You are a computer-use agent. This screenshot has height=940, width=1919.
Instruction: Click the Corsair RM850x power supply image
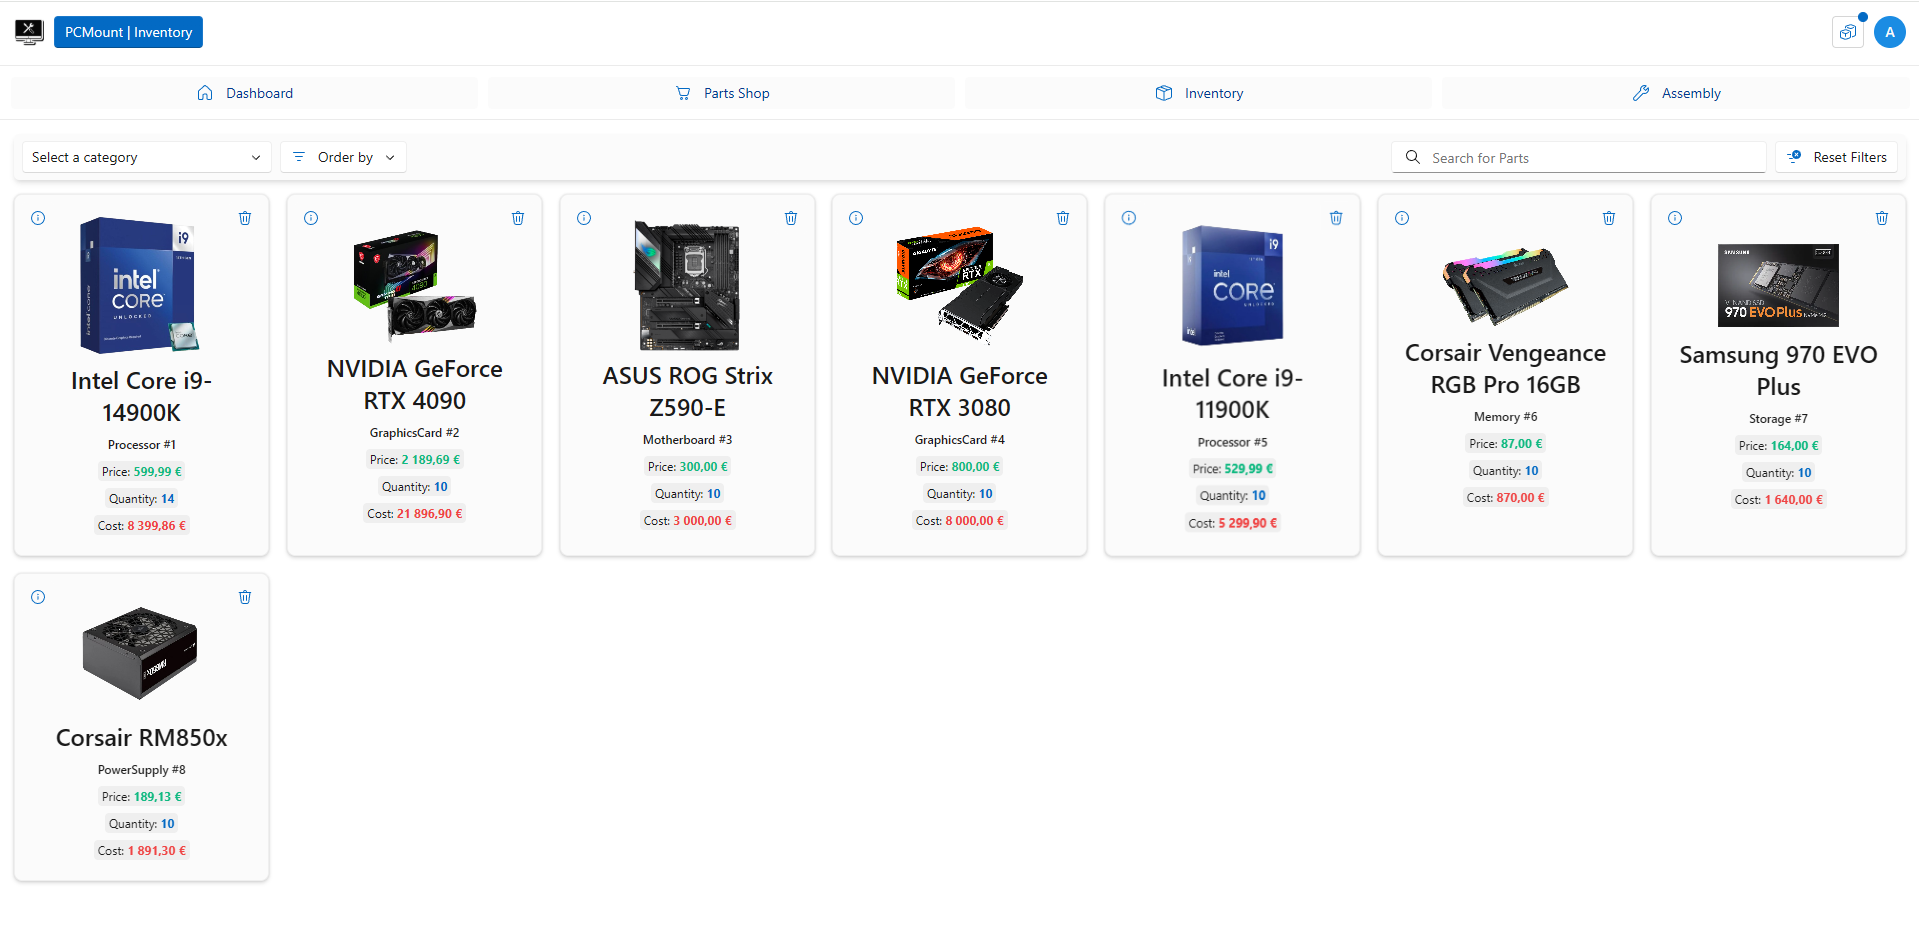[141, 653]
